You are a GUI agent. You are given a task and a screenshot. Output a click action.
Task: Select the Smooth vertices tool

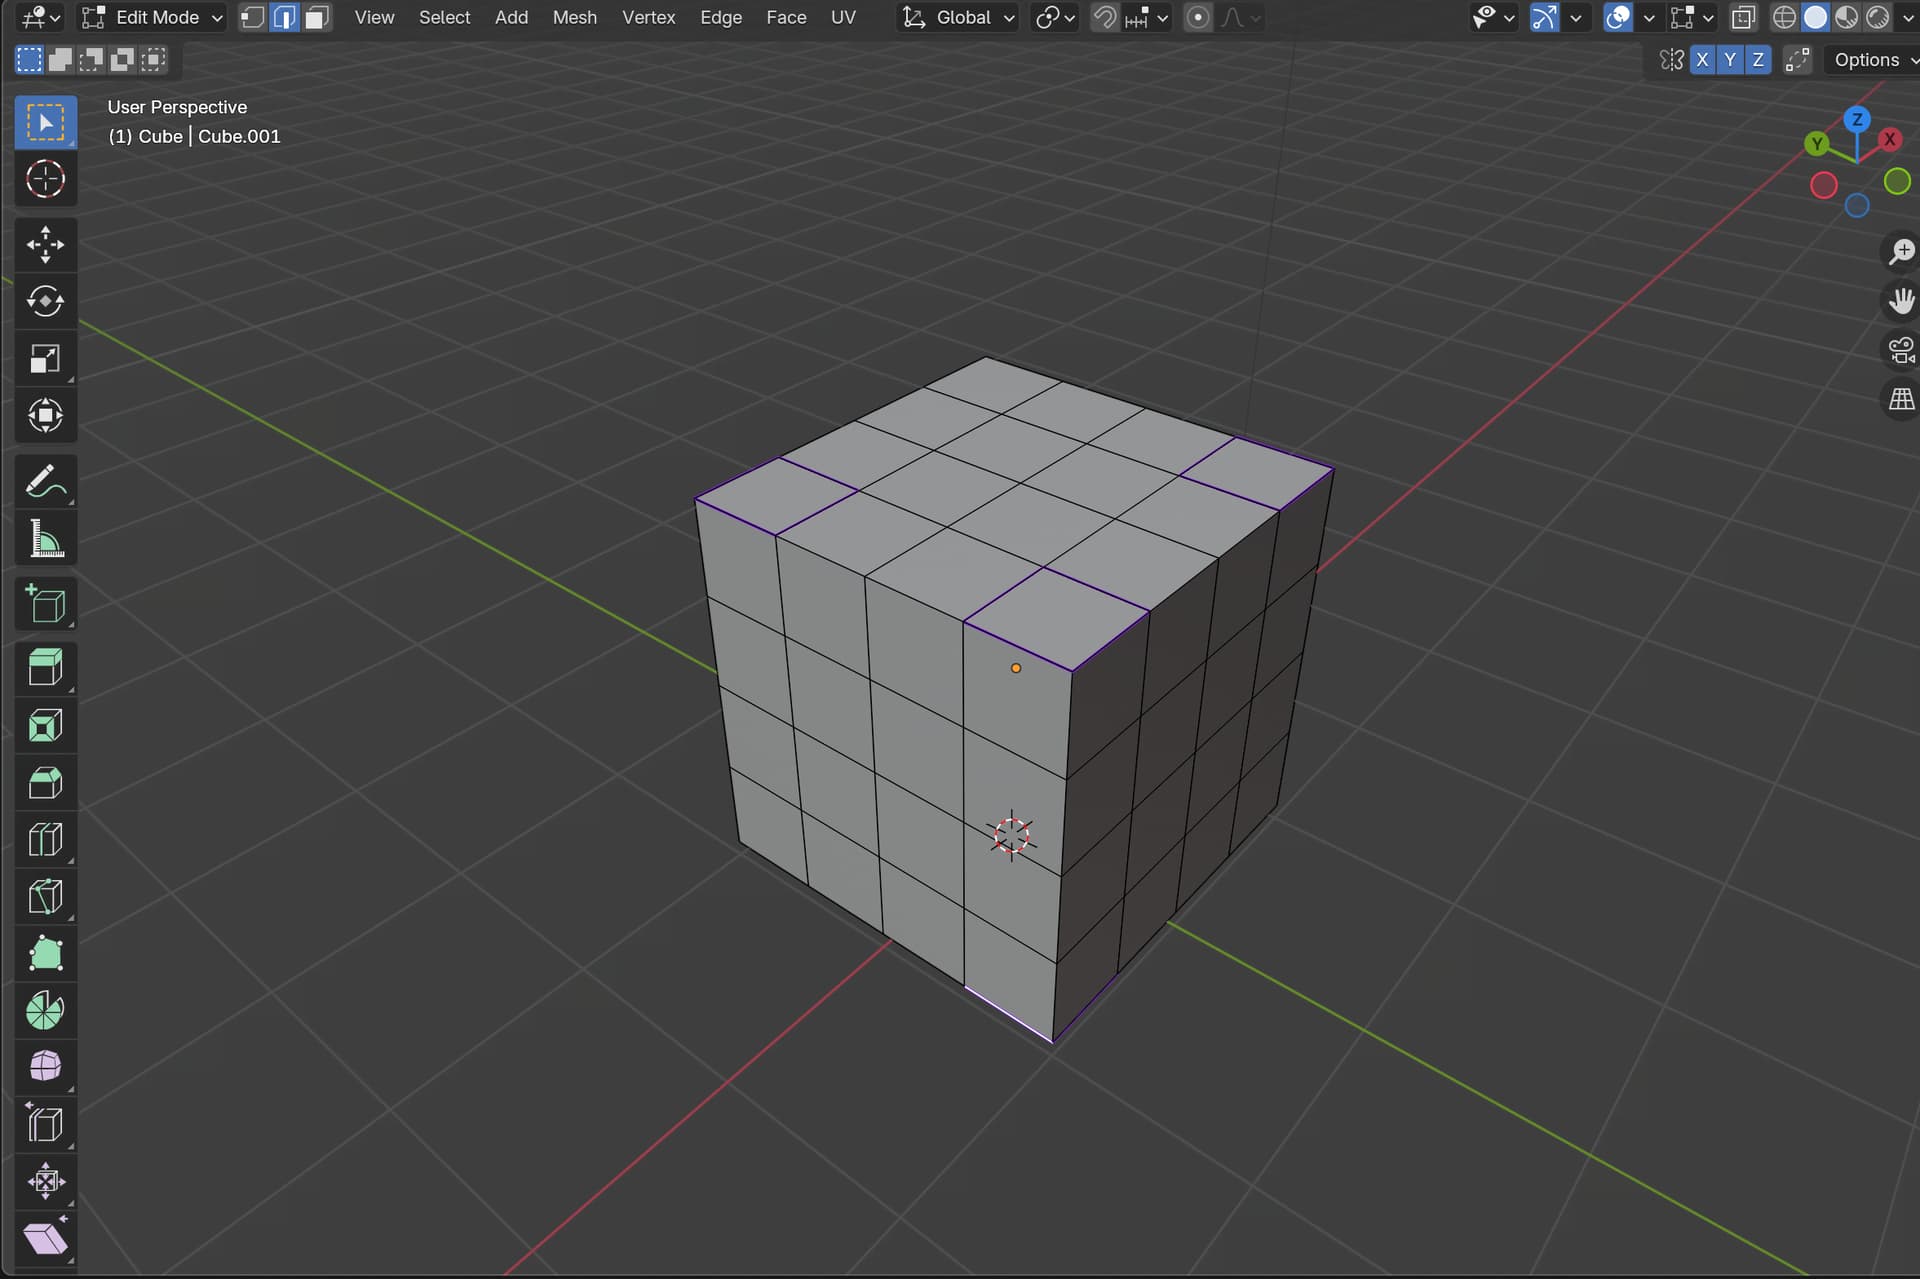click(x=45, y=1067)
